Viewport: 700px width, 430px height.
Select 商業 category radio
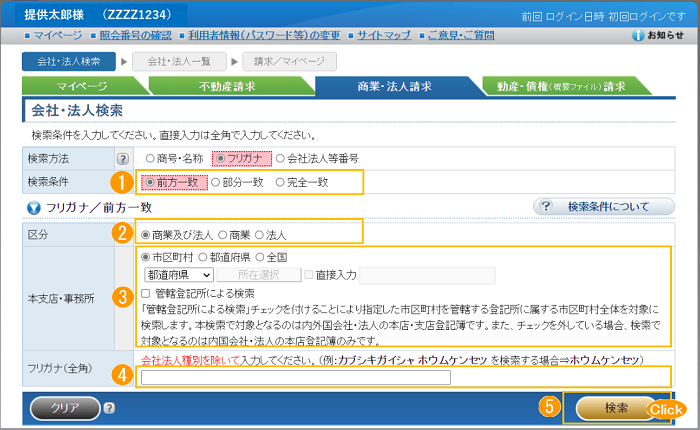(223, 234)
